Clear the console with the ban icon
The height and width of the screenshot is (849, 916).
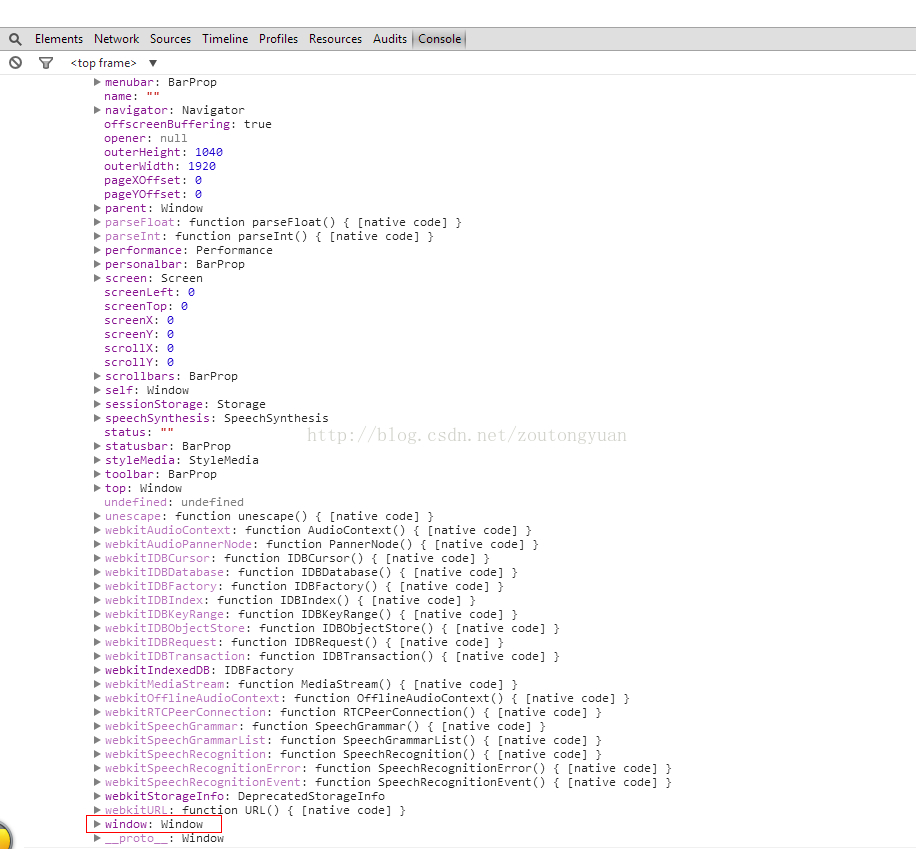[x=15, y=63]
